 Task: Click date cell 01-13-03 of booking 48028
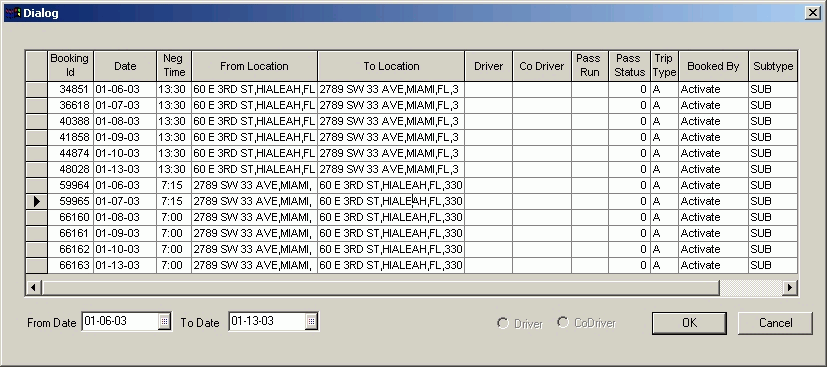point(125,169)
